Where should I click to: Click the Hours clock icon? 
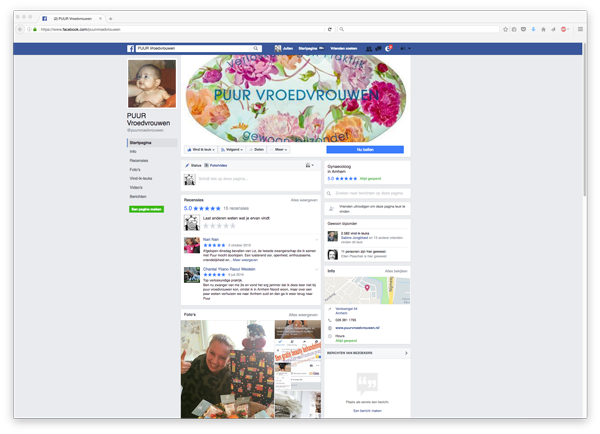point(330,336)
